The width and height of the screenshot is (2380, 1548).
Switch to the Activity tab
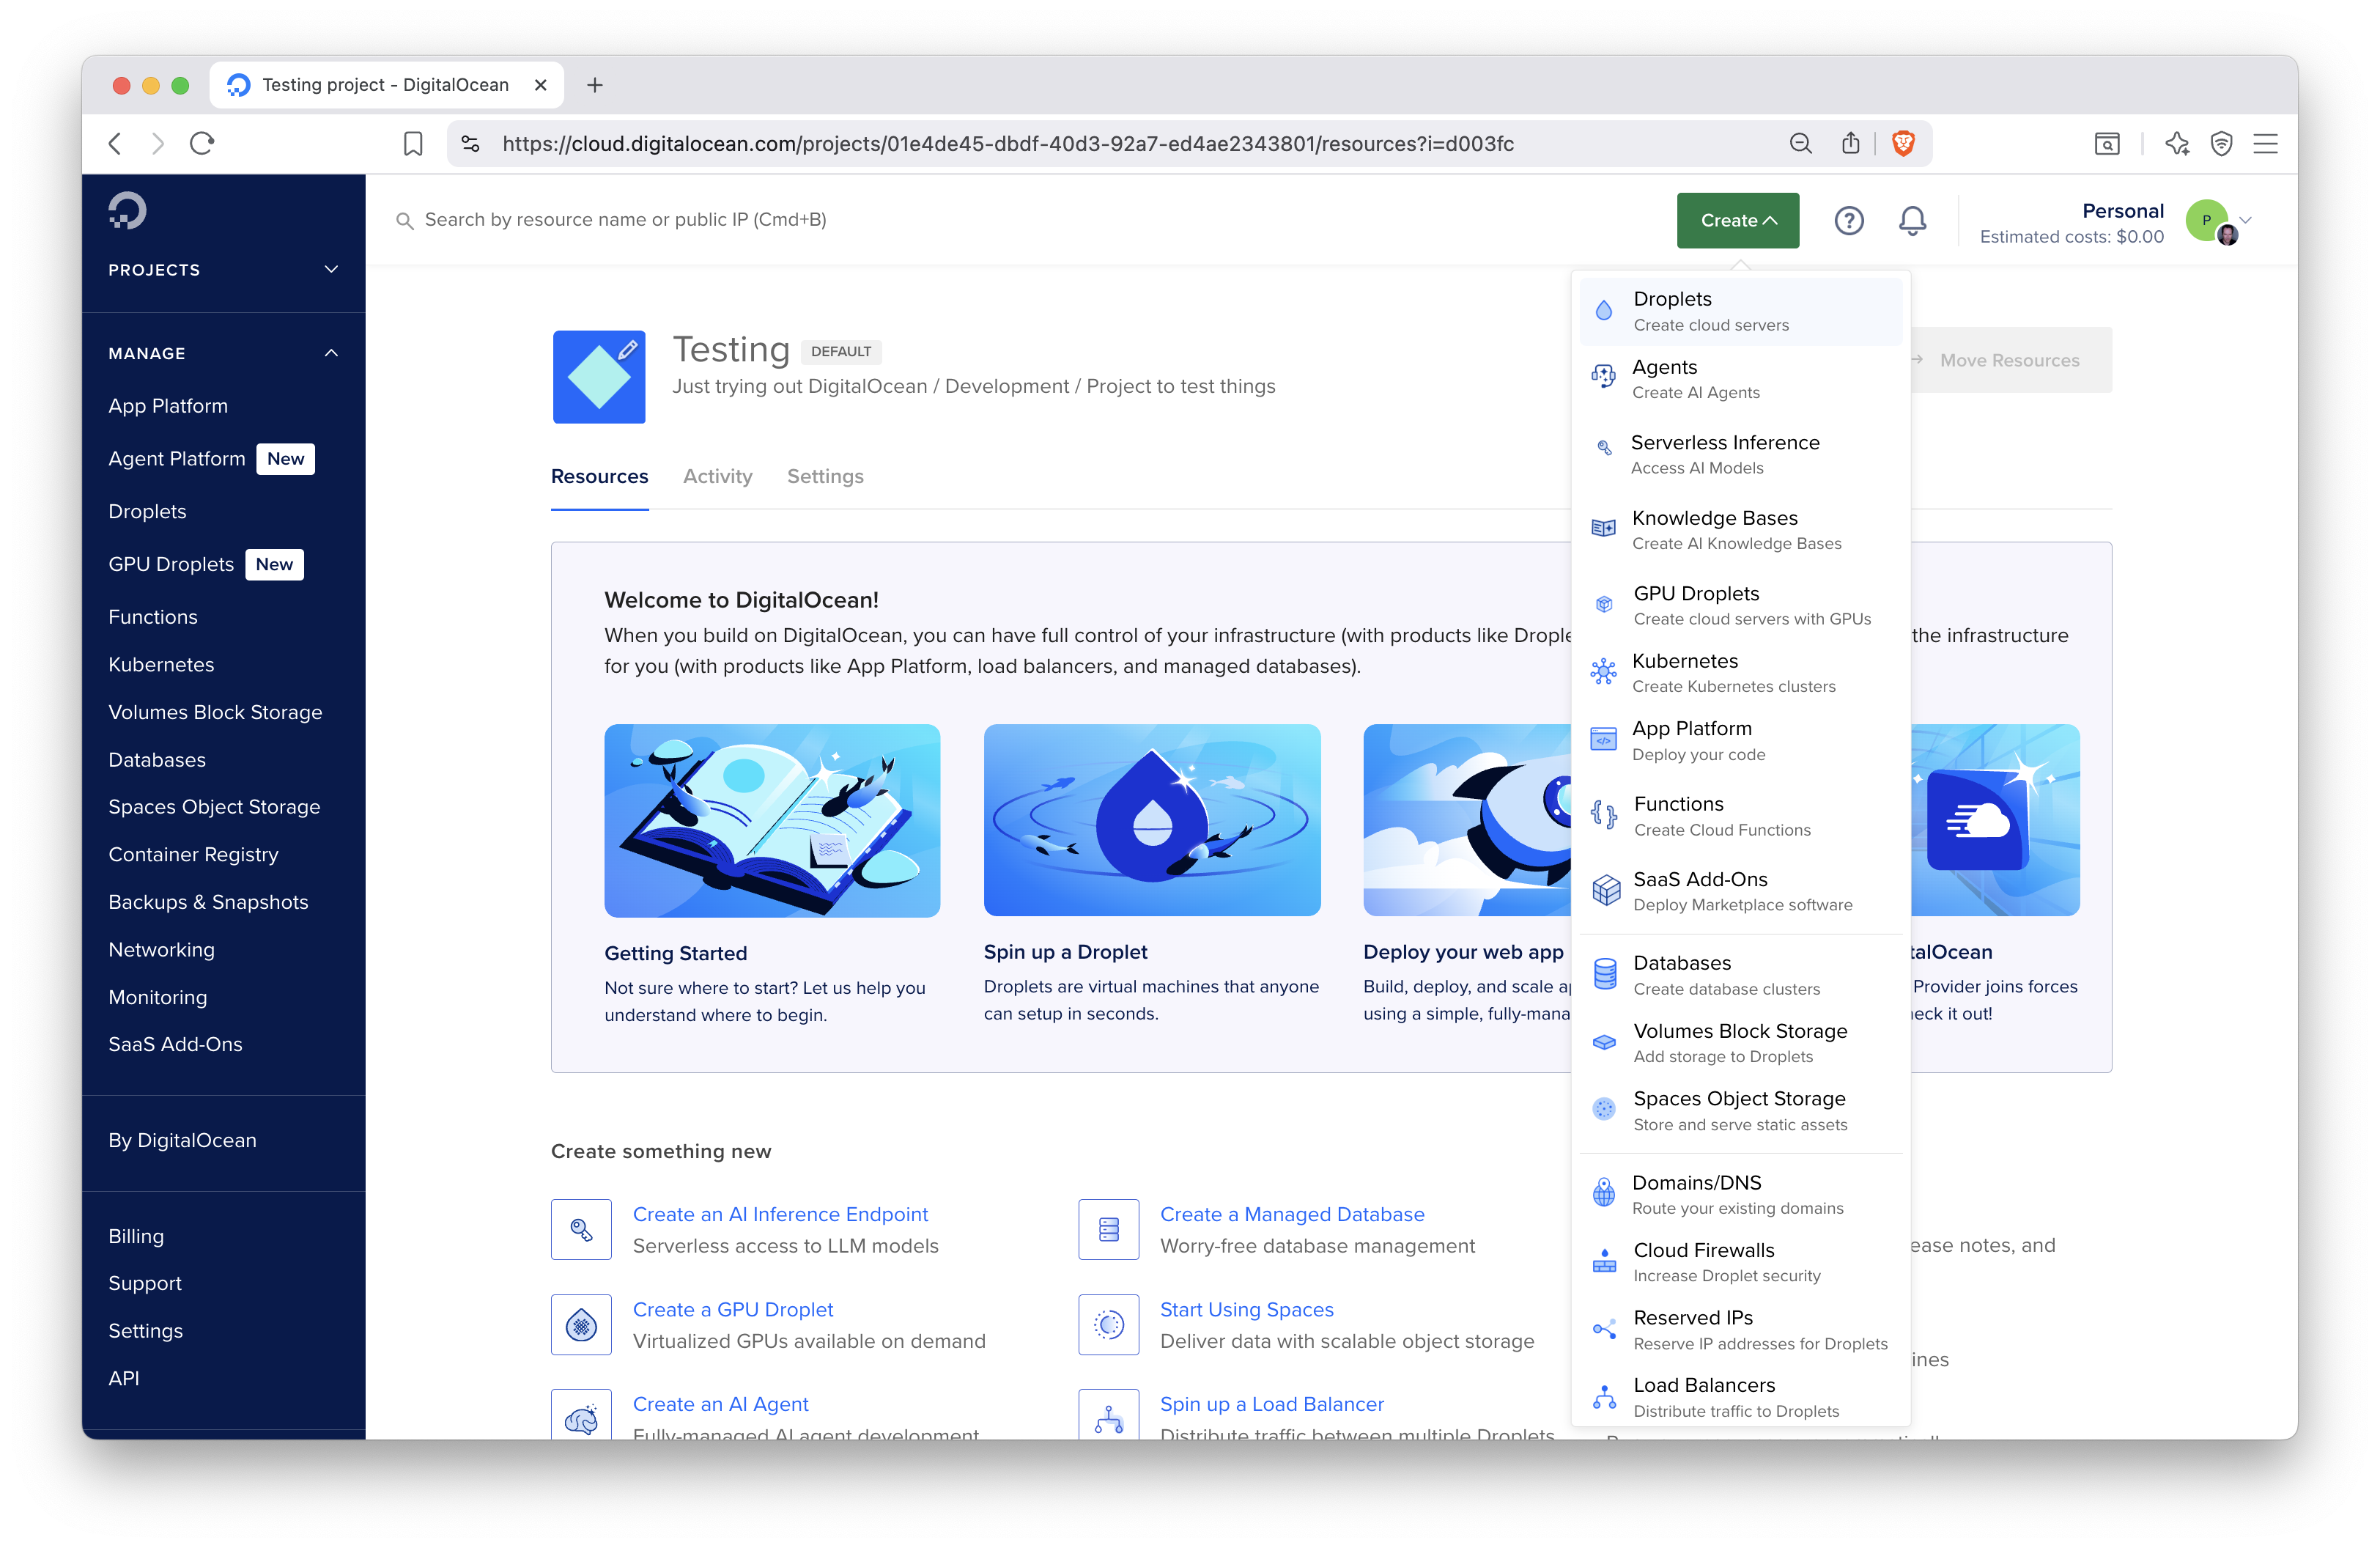[x=717, y=476]
